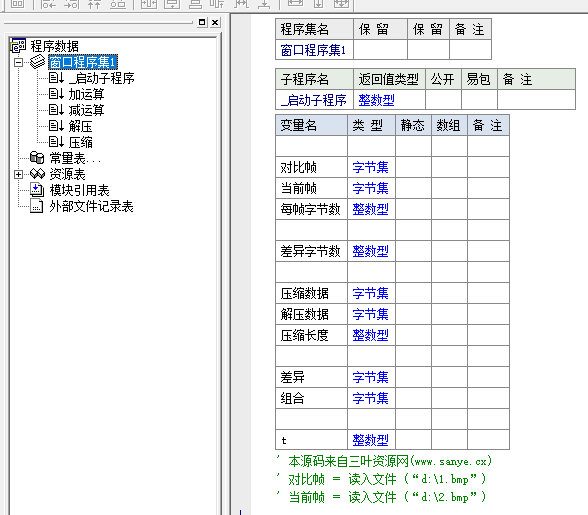Click the subroutine icon beside 压缩
Screen dimensions: 588x515
56,142
